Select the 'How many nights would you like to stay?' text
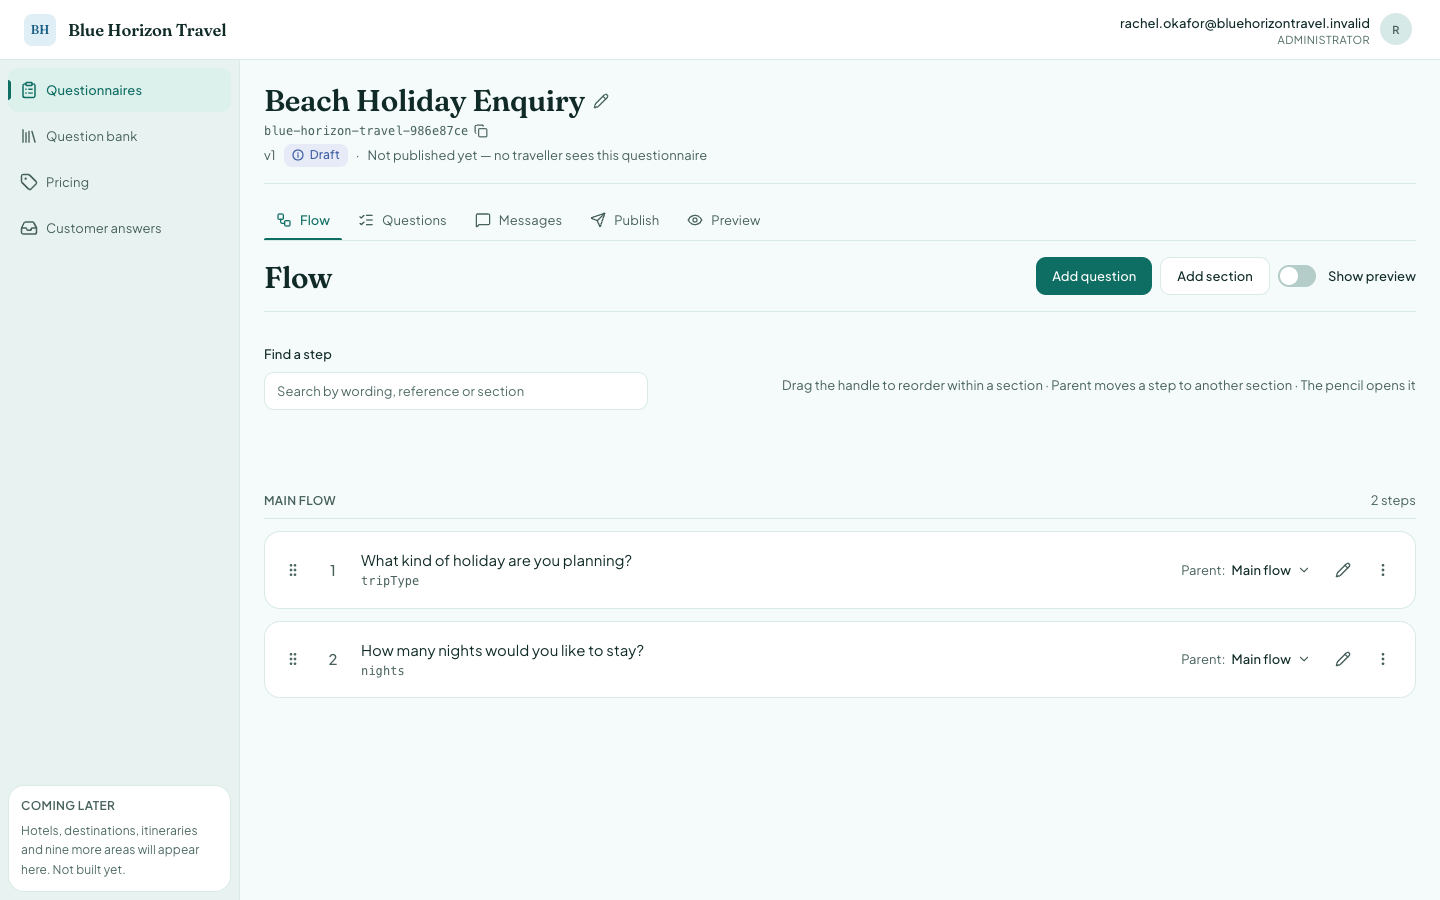This screenshot has width=1440, height=900. (502, 650)
